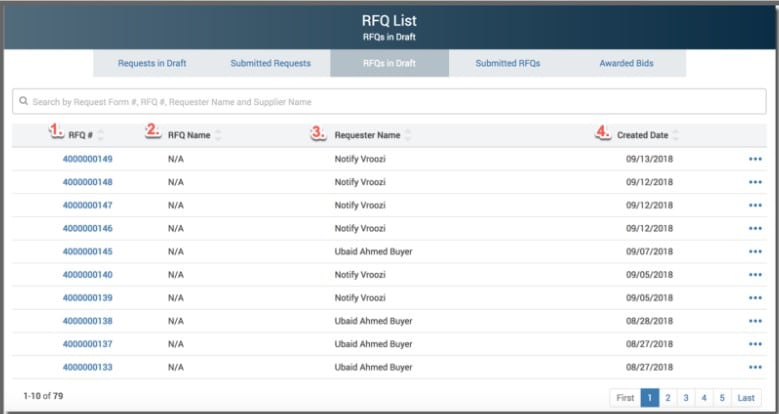Image resolution: width=779 pixels, height=414 pixels.
Task: Go to page 2 in pagination
Action: pyautogui.click(x=667, y=398)
